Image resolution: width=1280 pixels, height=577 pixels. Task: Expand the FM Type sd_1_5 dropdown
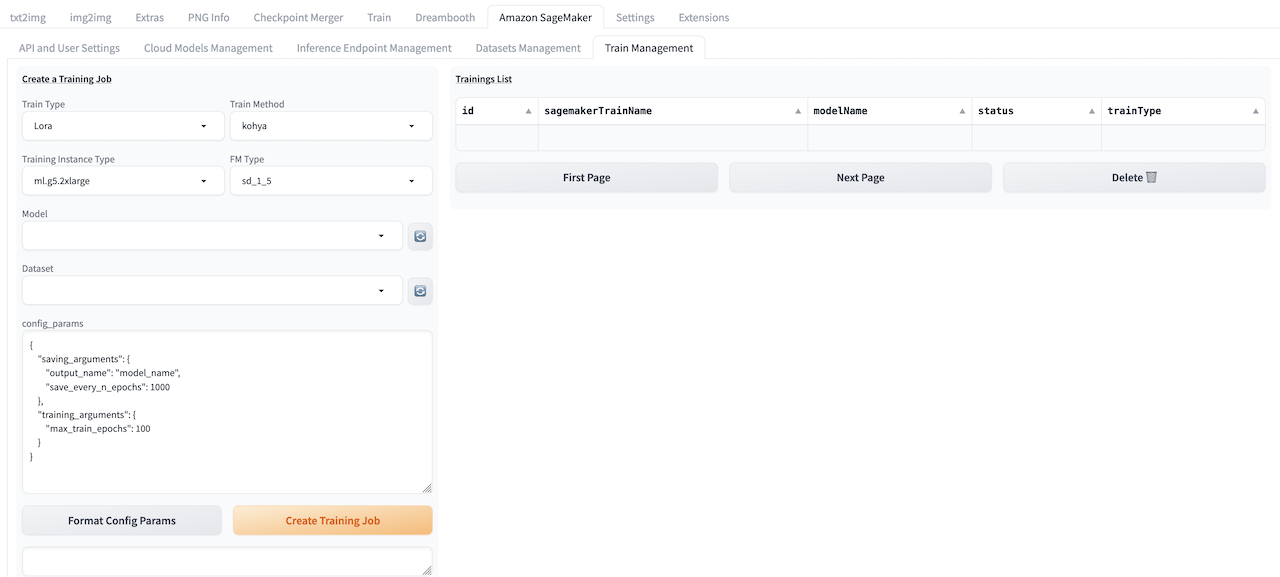tap(331, 181)
